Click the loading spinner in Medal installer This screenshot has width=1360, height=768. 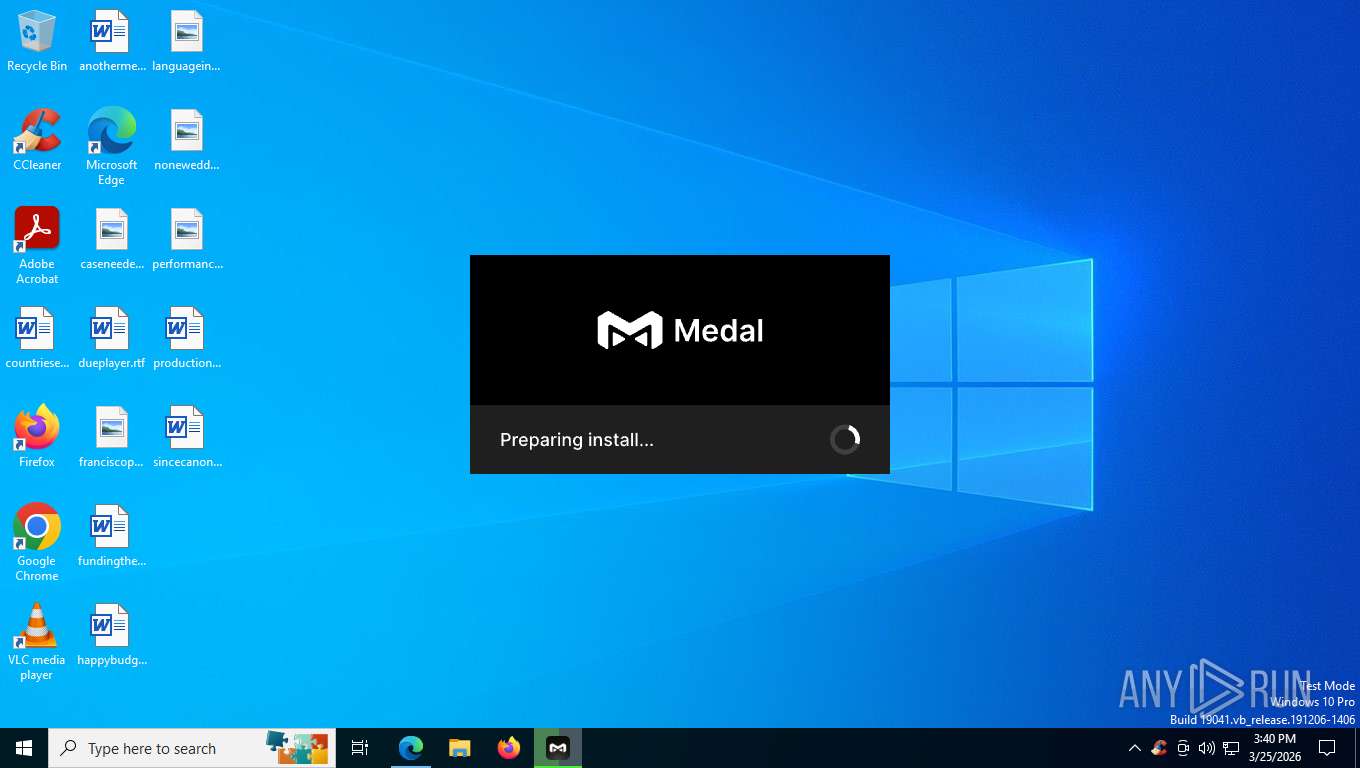(x=845, y=439)
